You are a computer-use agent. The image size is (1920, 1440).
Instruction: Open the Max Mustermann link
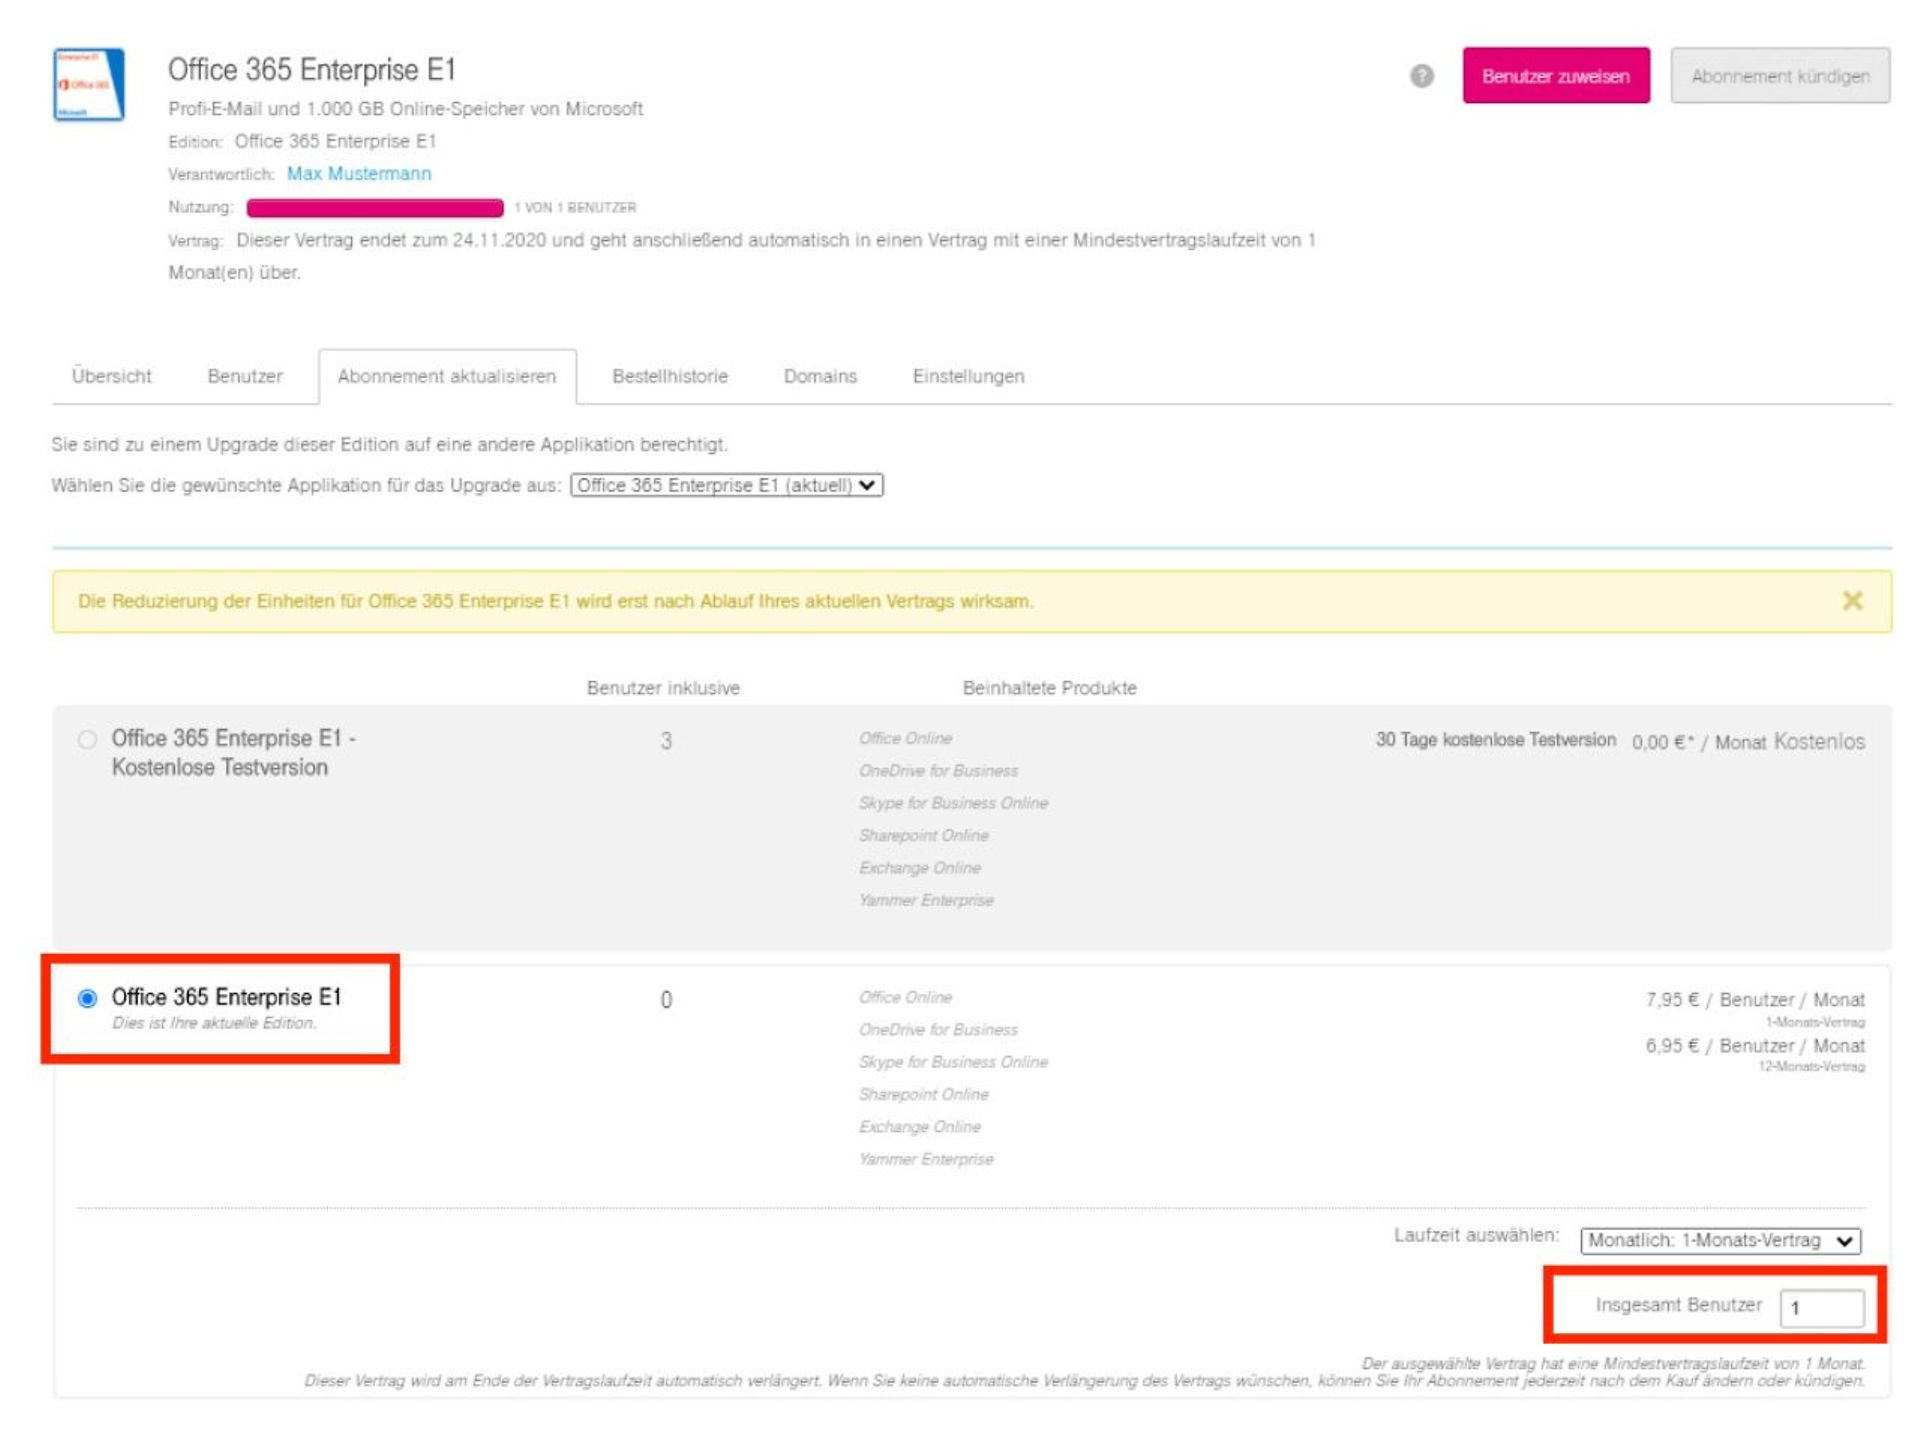359,174
